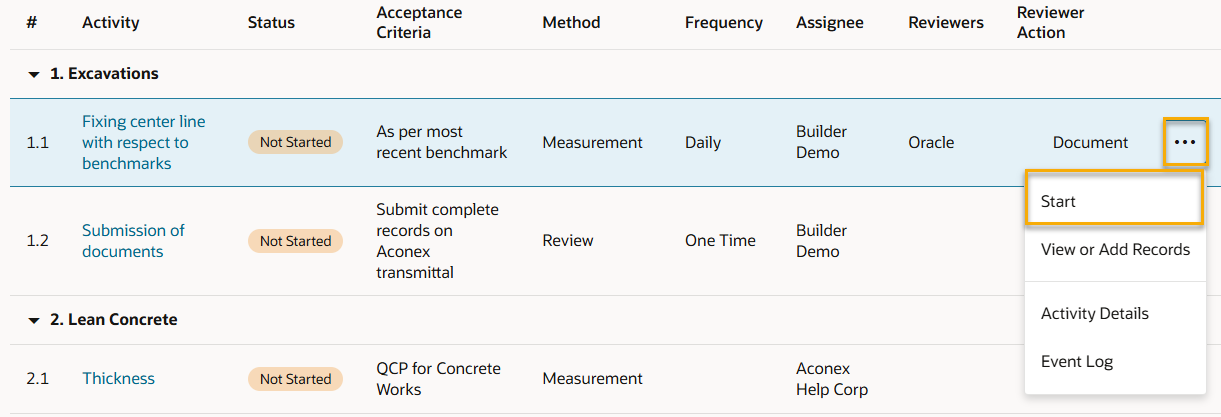Click the Activity column header
Viewport: 1221px width, 417px height.
(x=111, y=22)
